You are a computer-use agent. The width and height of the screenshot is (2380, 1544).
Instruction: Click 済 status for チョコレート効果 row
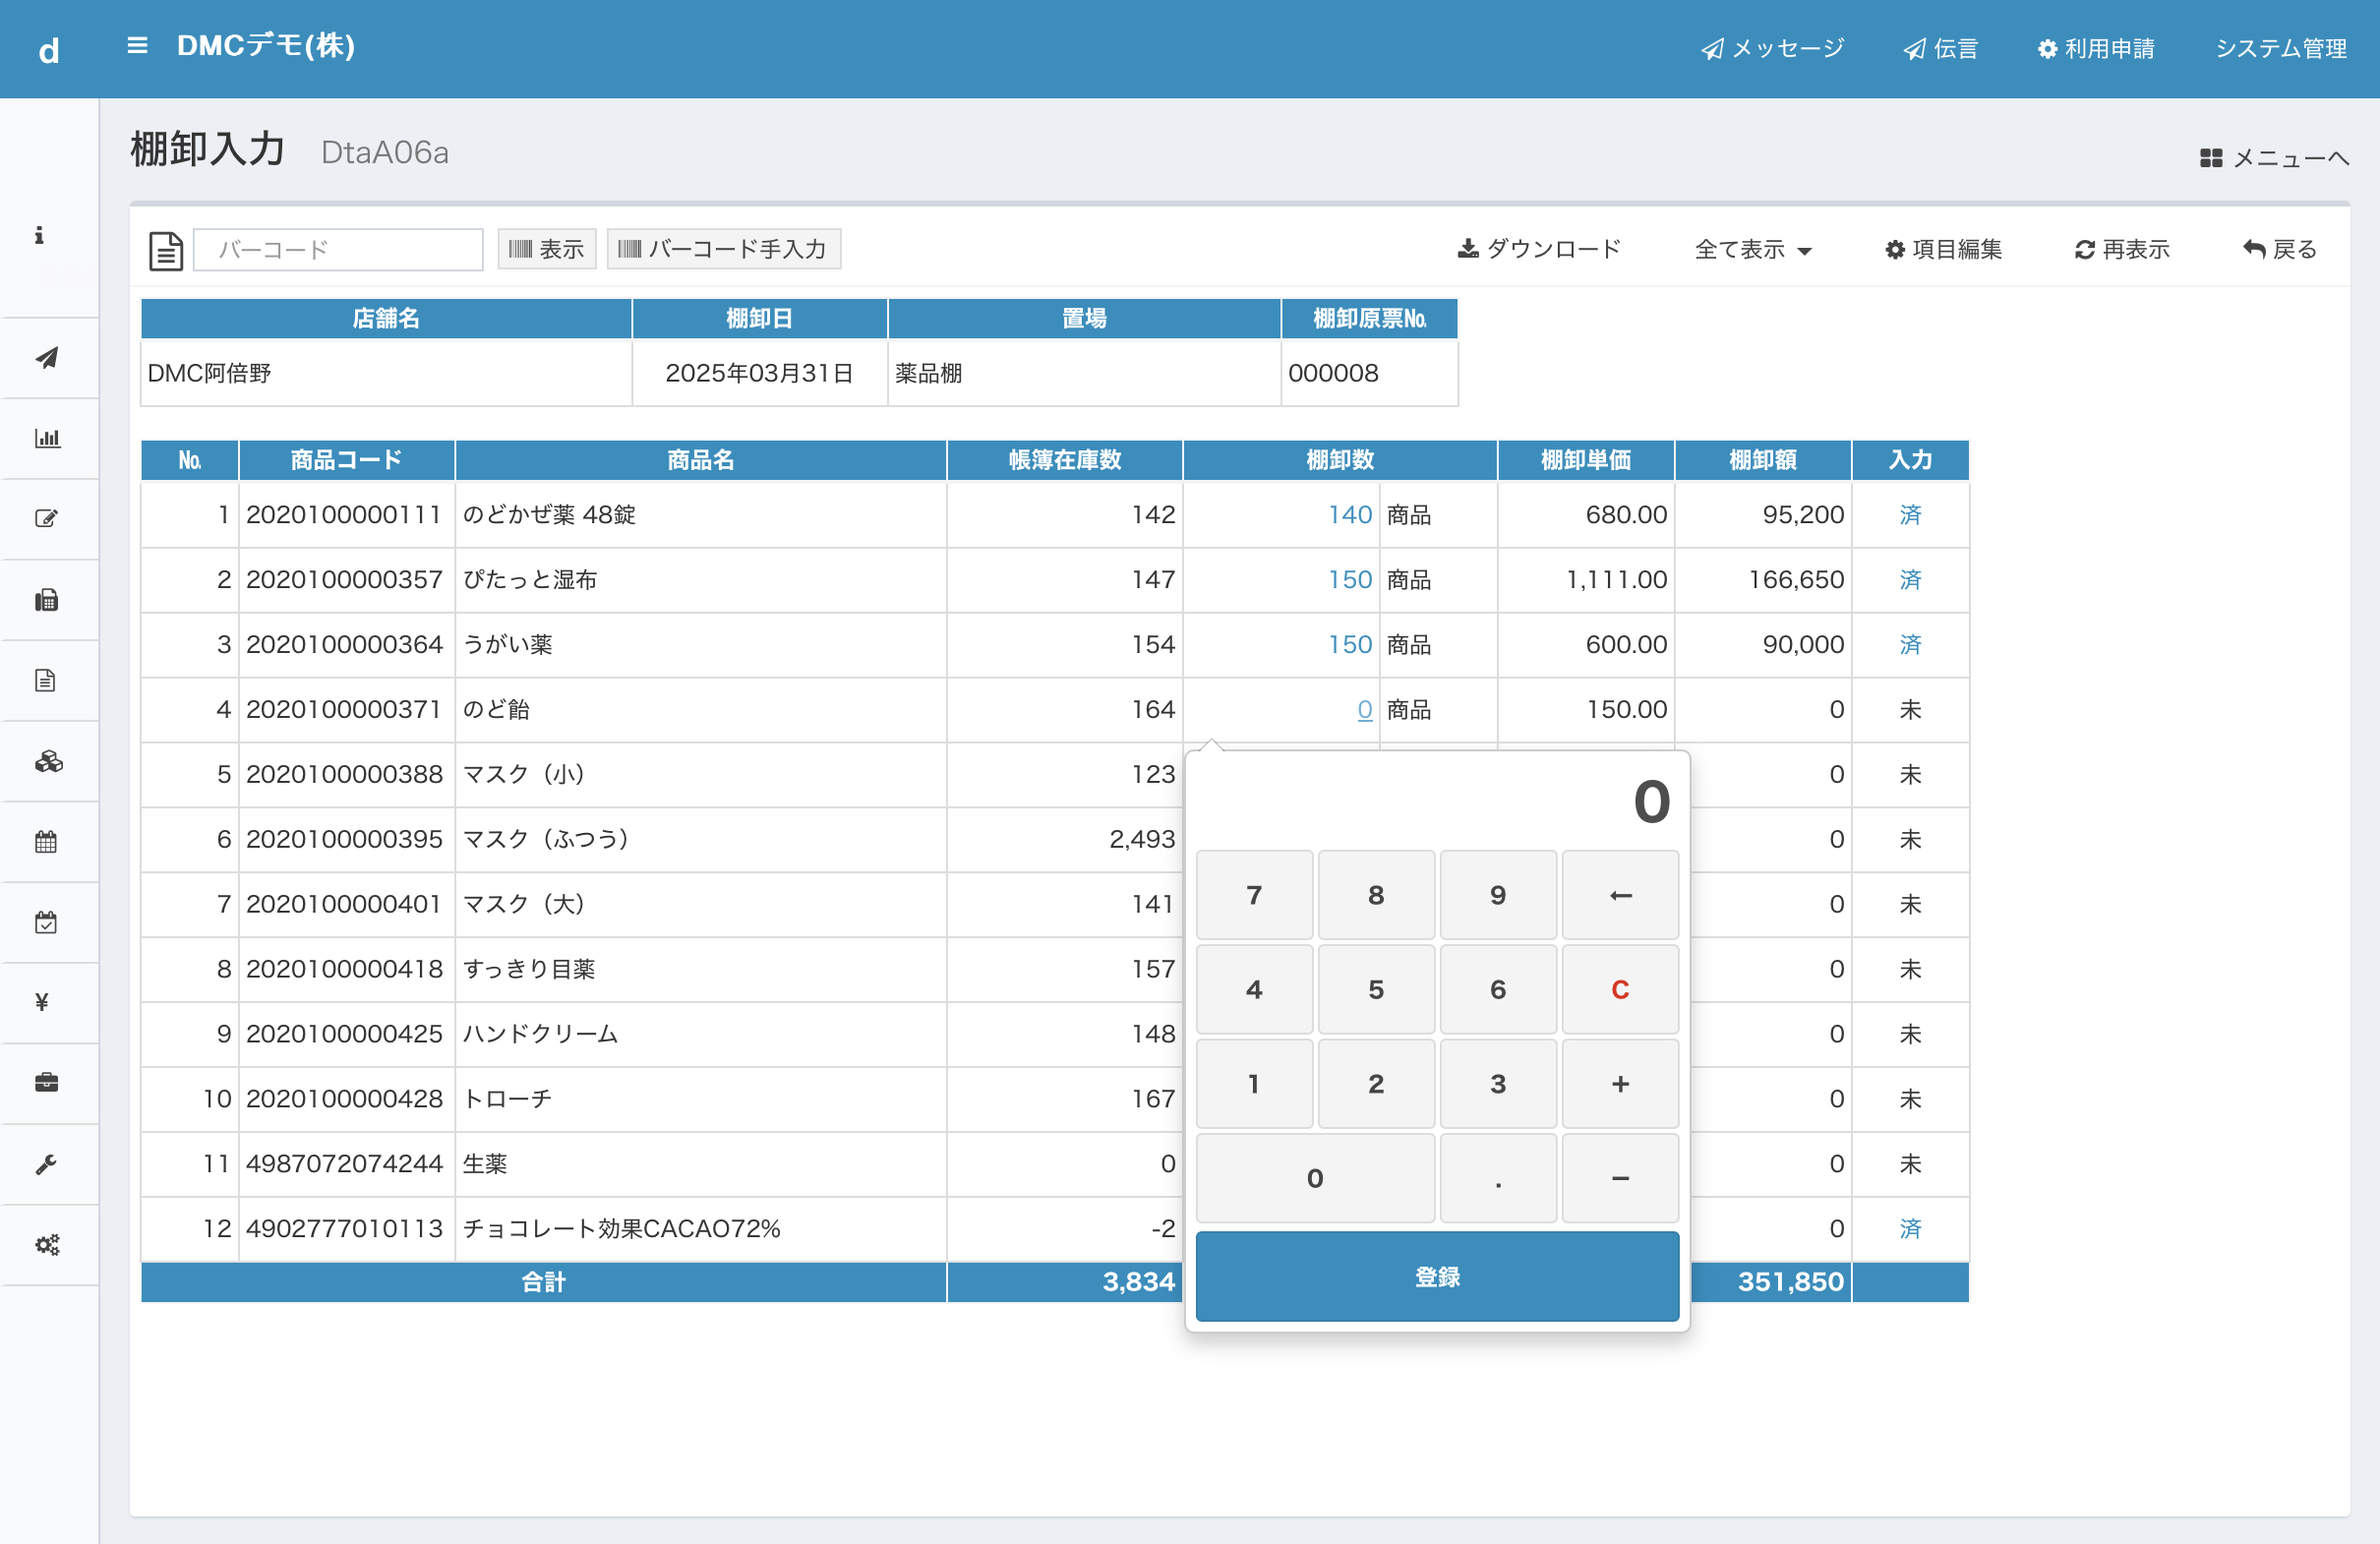(1910, 1228)
